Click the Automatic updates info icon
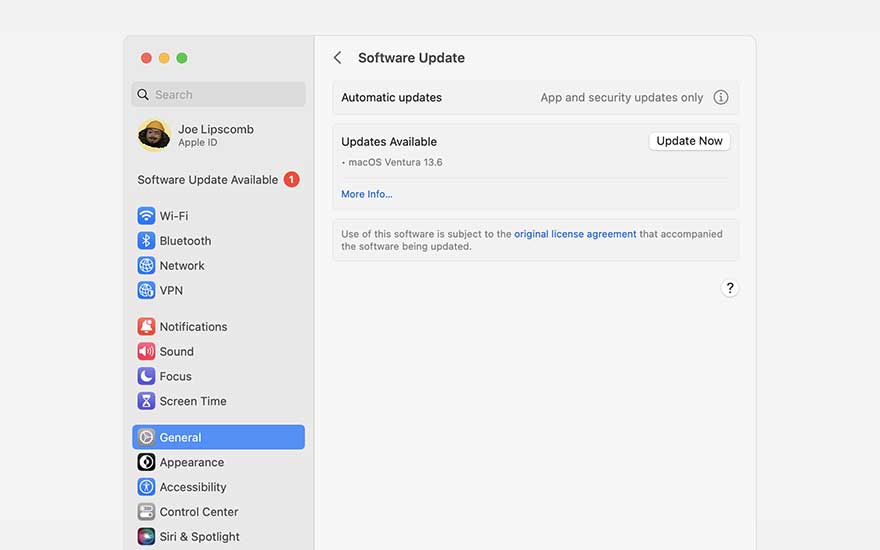880x550 pixels. (x=721, y=98)
